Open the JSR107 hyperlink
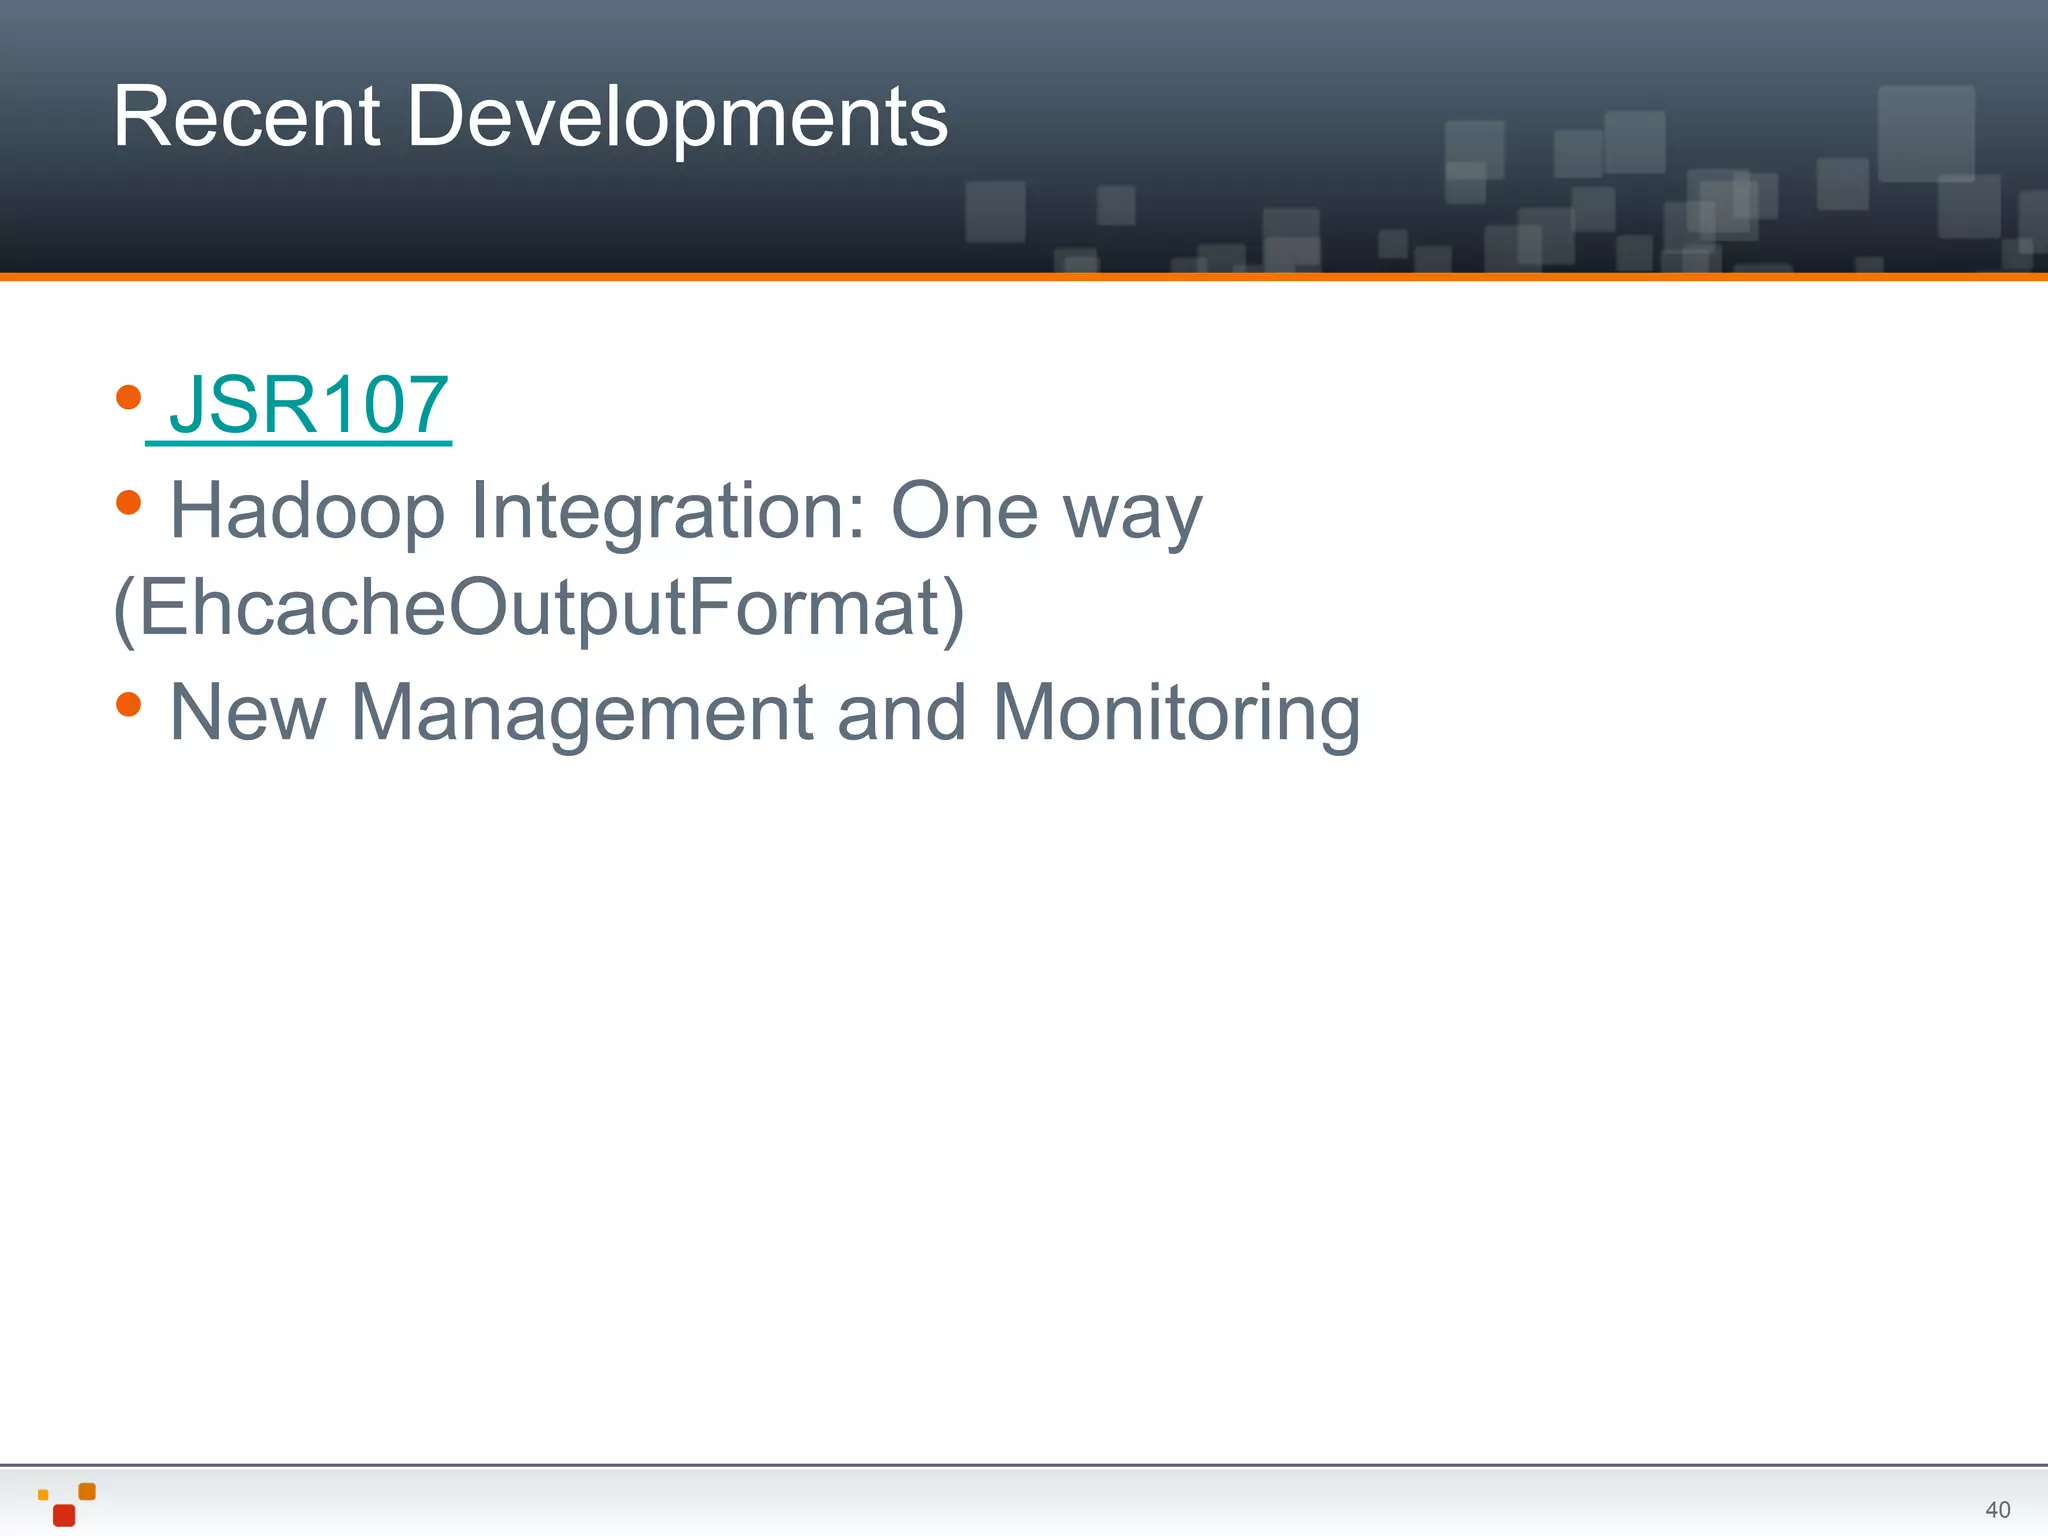 [308, 404]
